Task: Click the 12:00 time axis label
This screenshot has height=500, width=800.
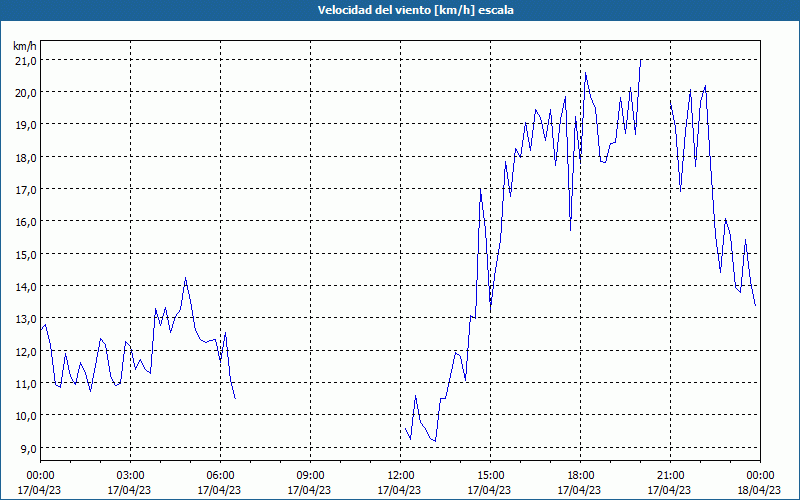Action: click(401, 476)
